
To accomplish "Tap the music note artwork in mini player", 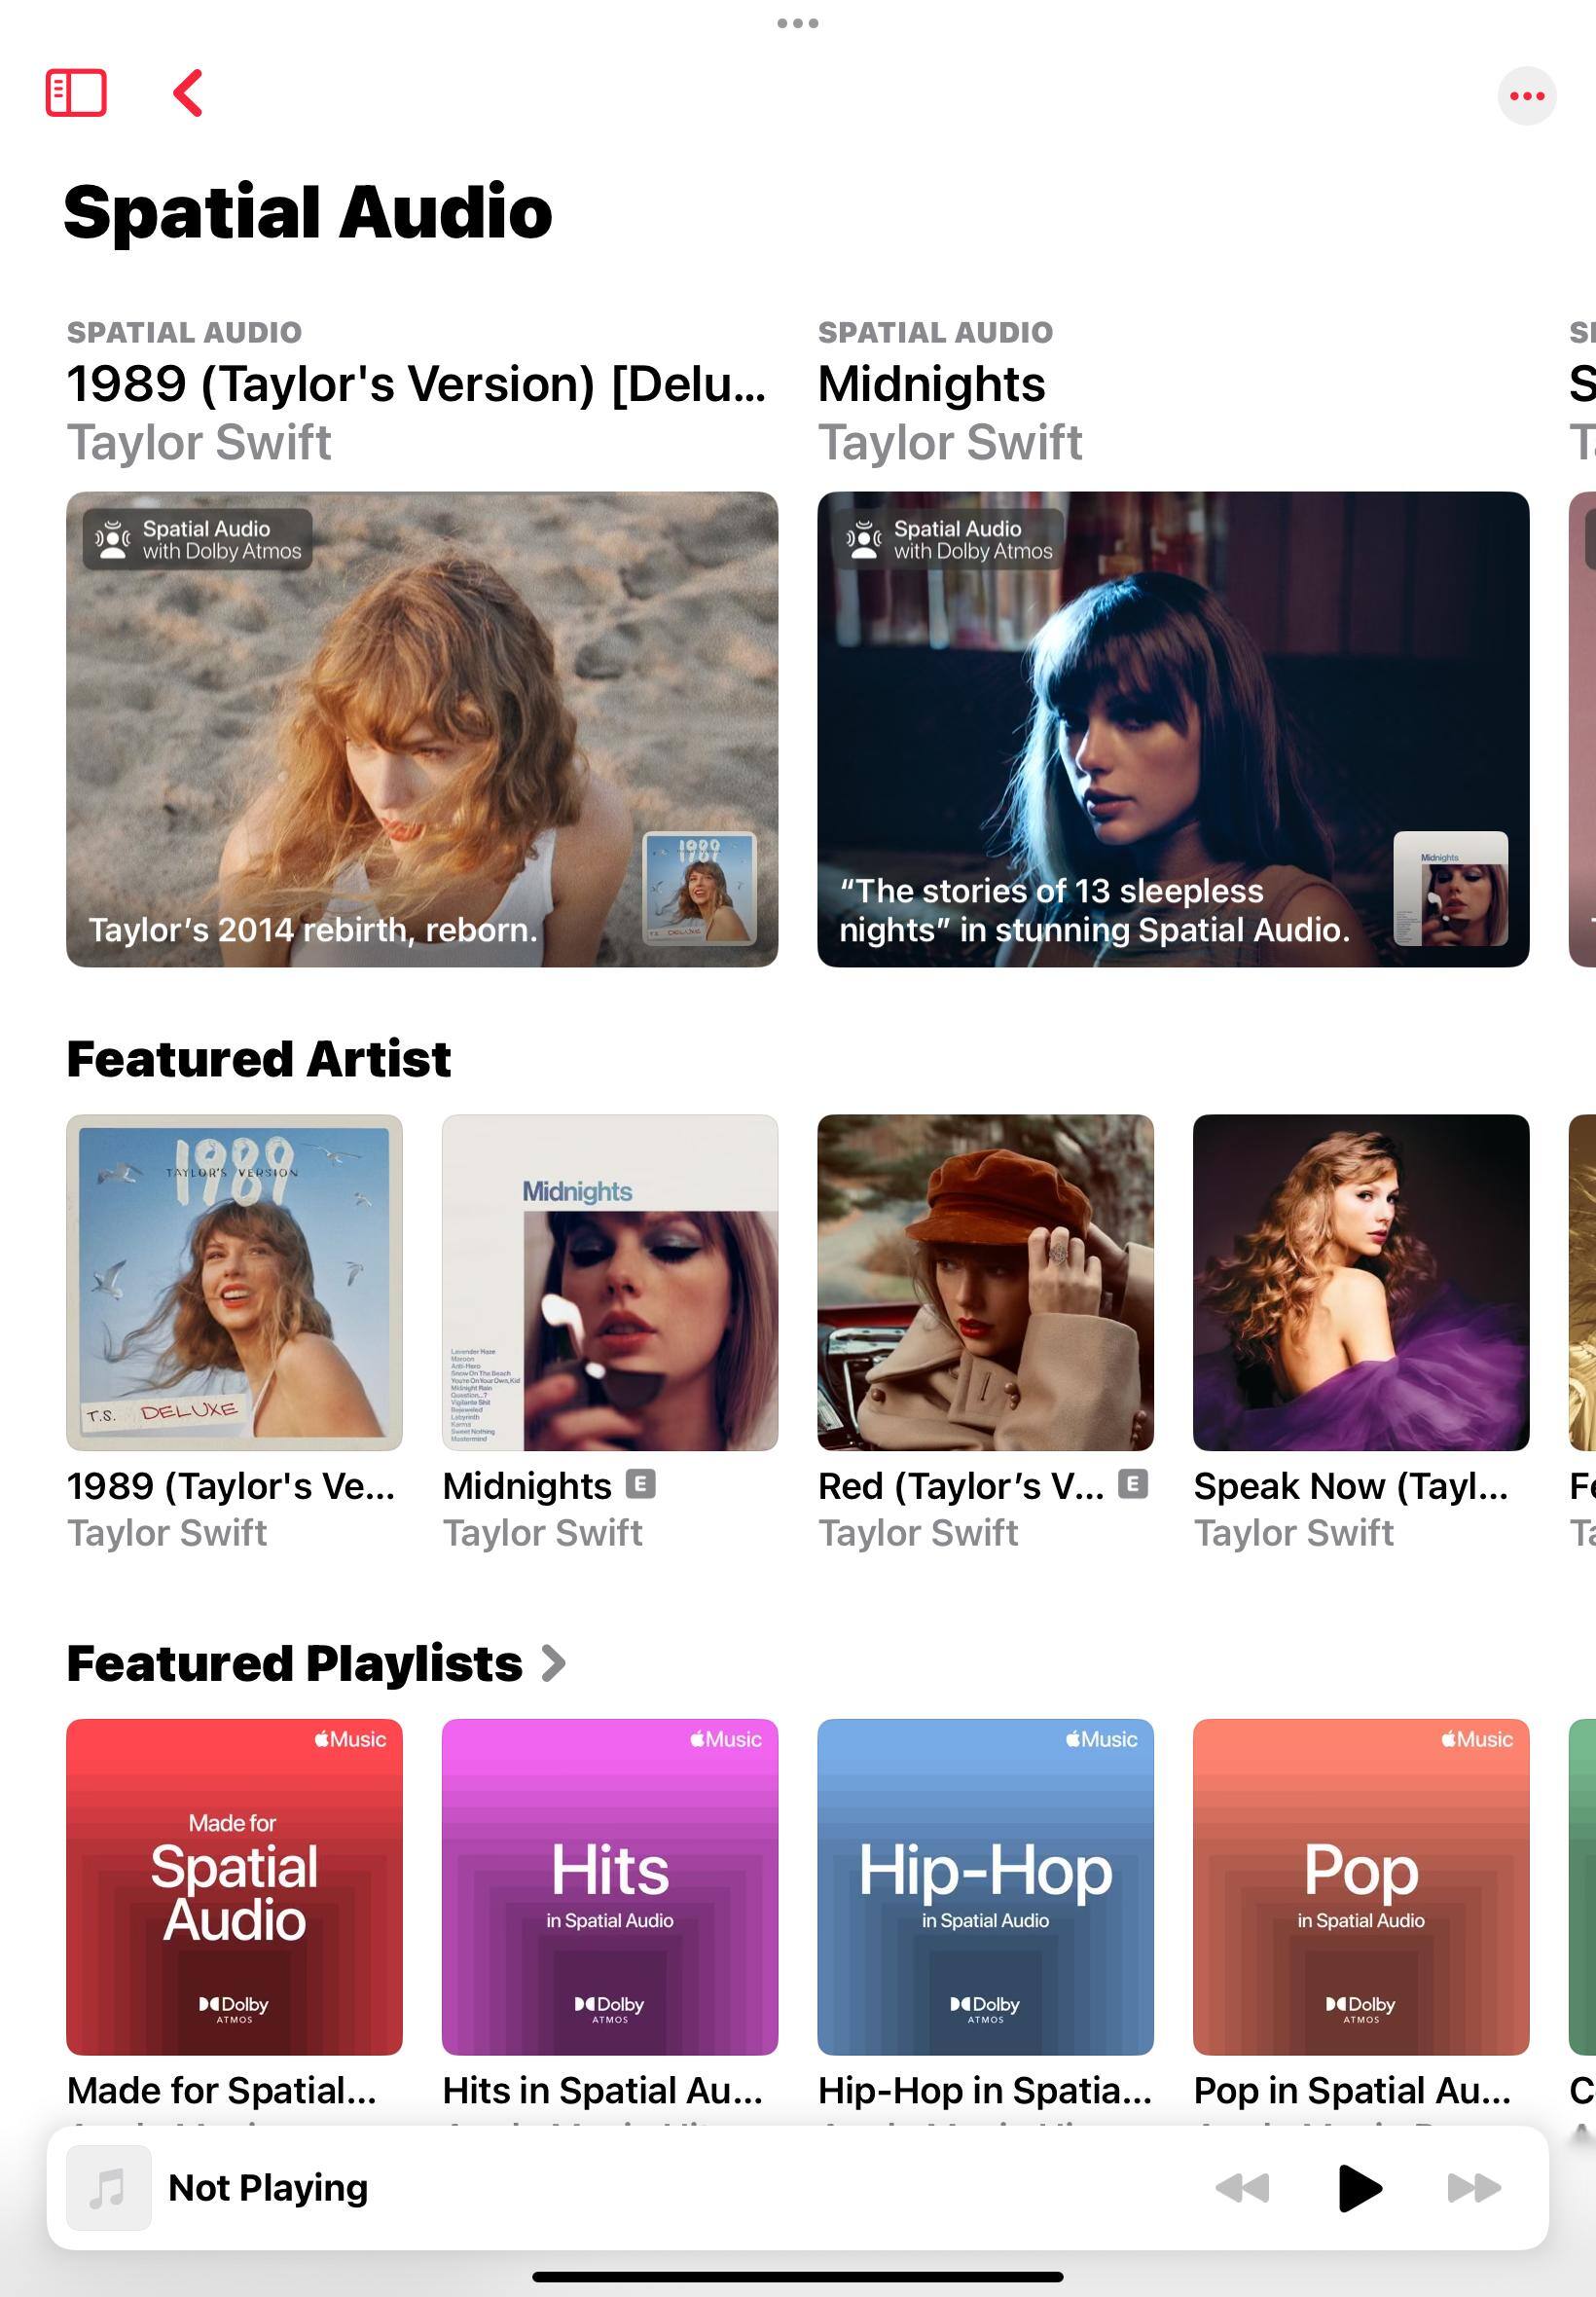I will [108, 2187].
